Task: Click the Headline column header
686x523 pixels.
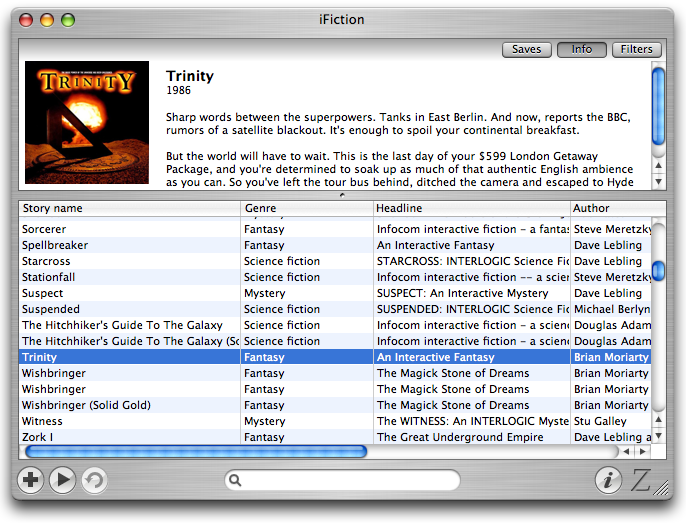Action: [x=471, y=208]
